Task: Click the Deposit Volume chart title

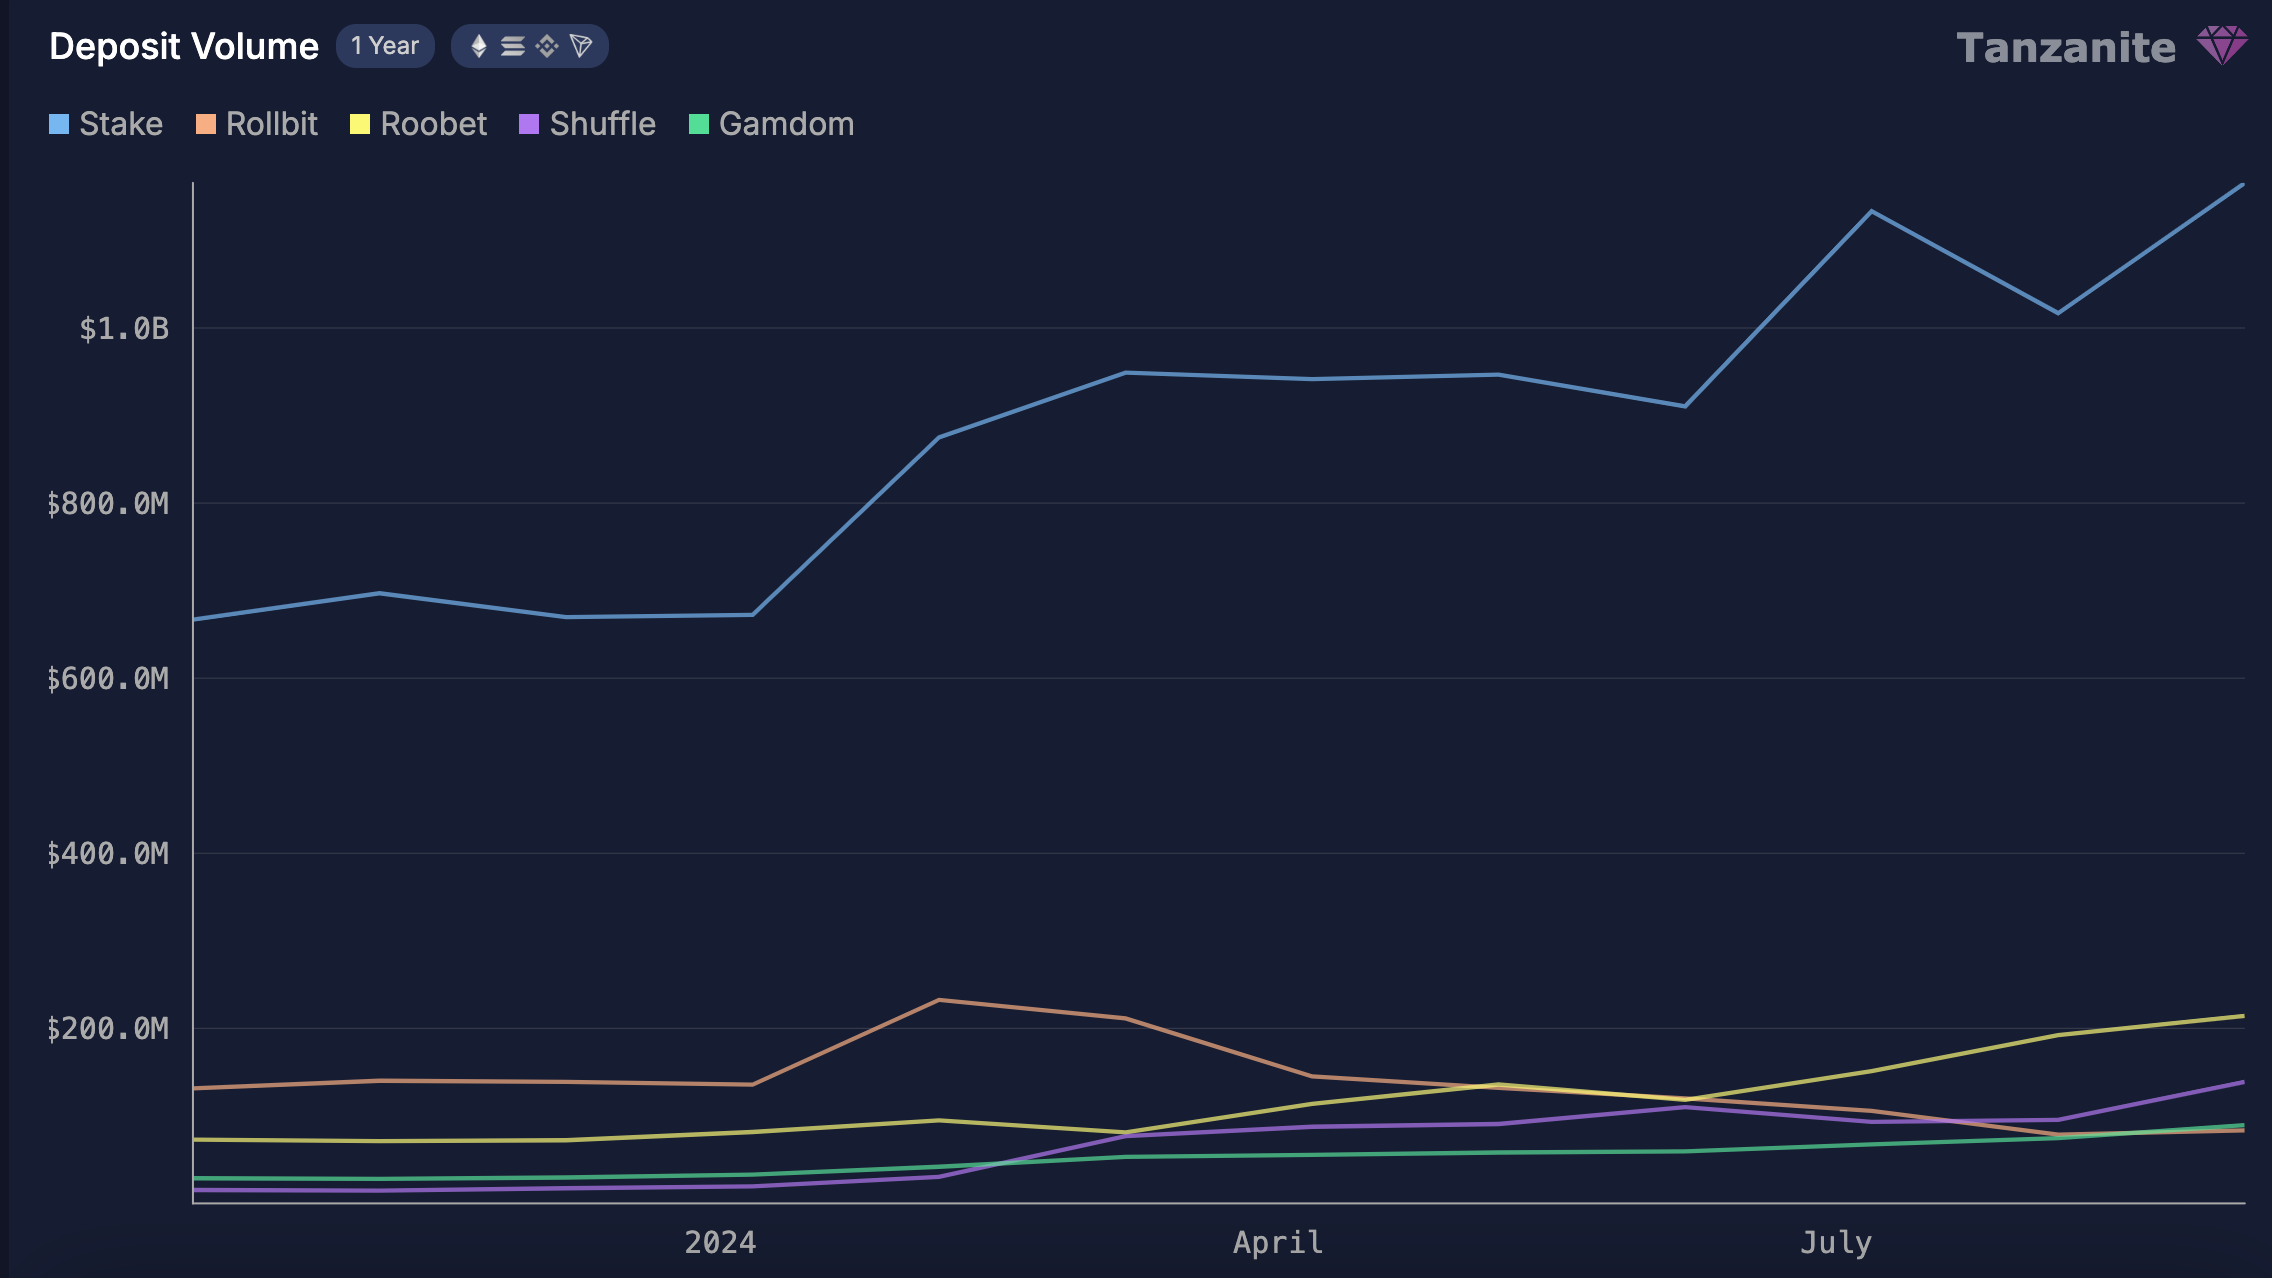Action: click(184, 47)
